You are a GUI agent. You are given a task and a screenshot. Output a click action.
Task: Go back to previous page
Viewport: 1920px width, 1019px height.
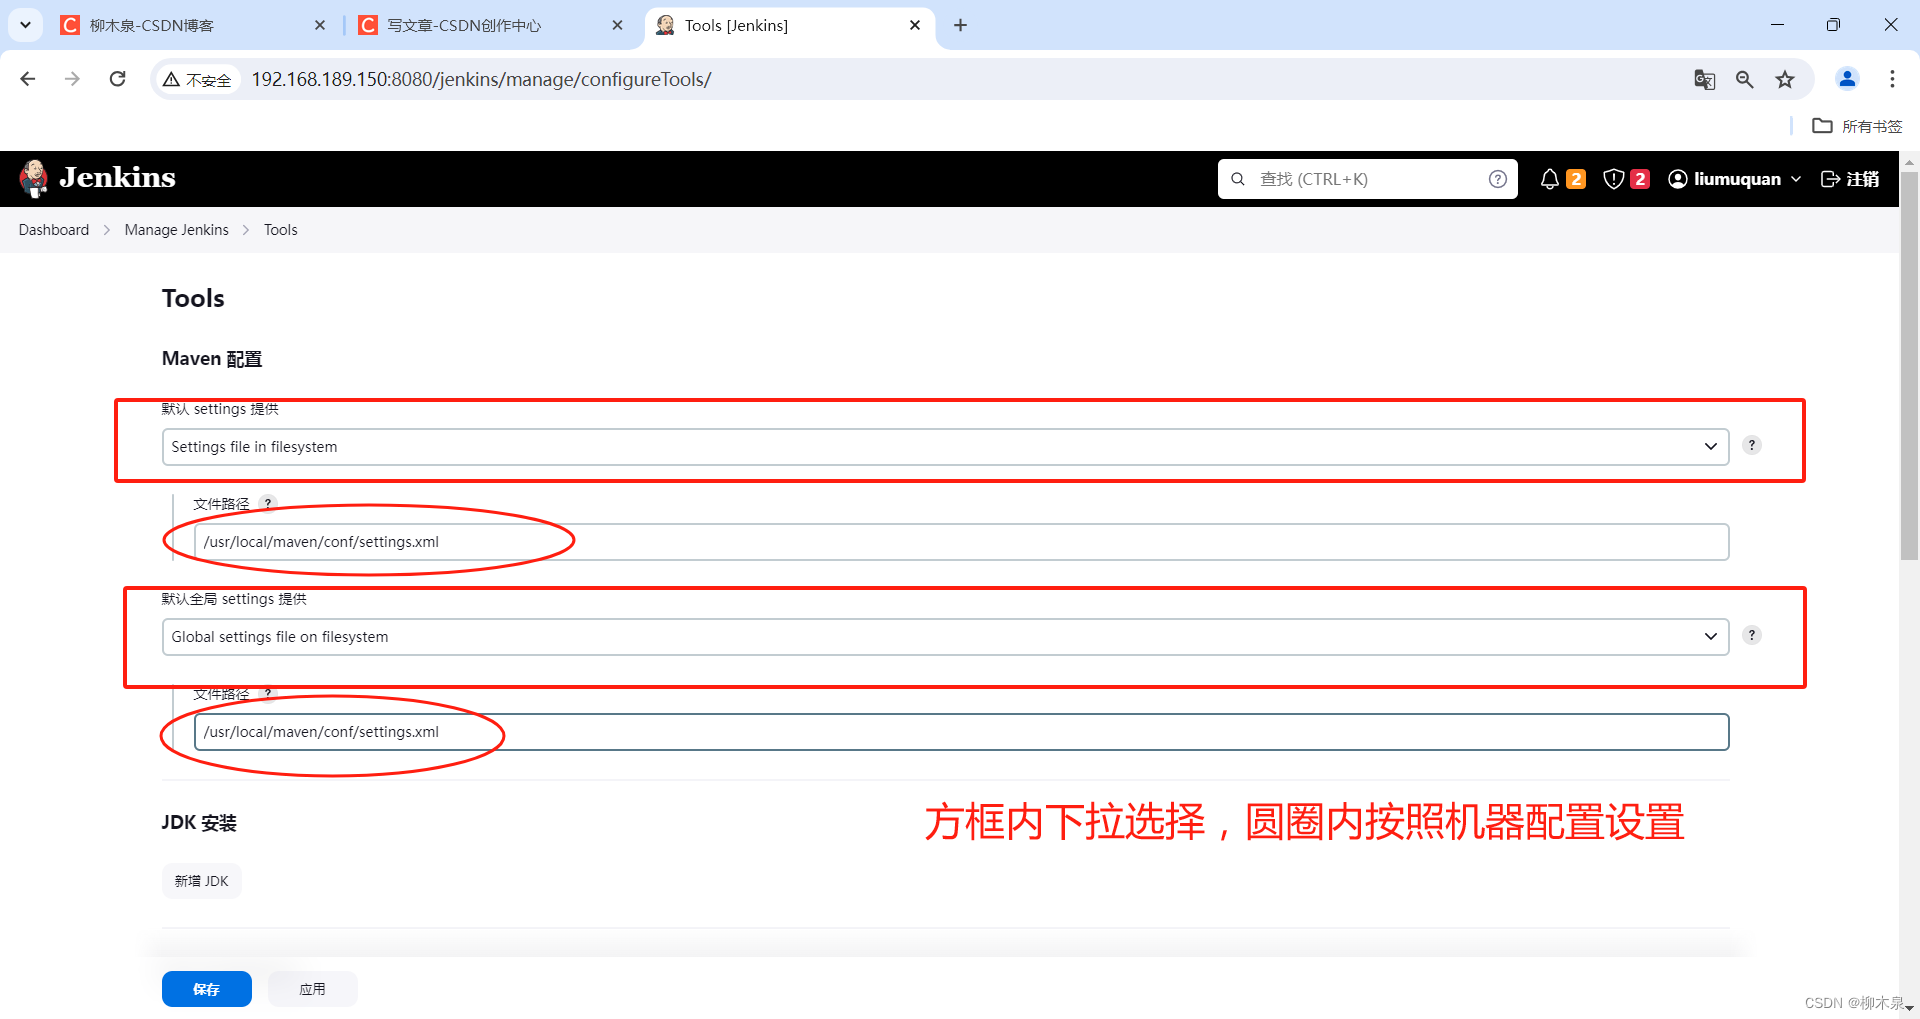(x=28, y=78)
